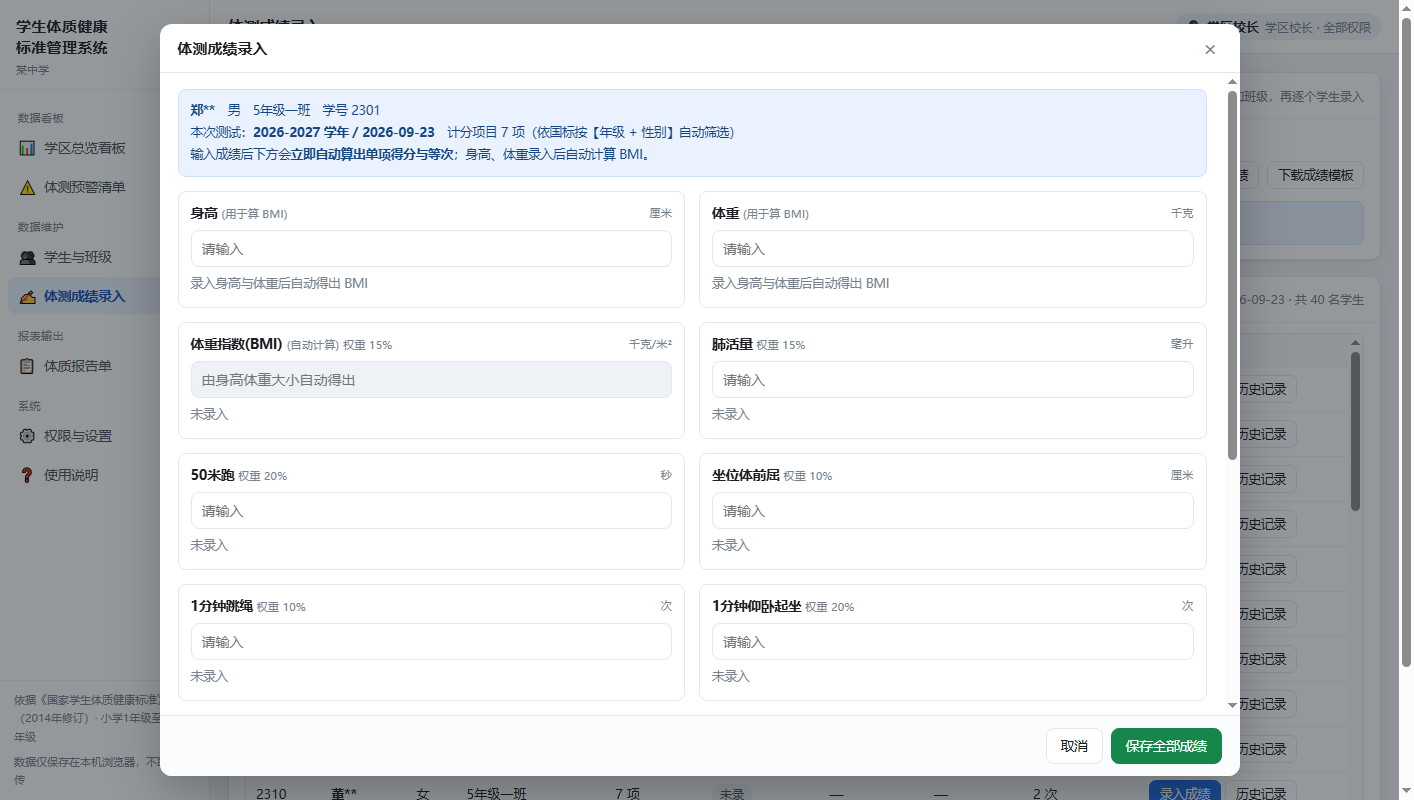Open 使用说明 question mark icon

pos(28,475)
